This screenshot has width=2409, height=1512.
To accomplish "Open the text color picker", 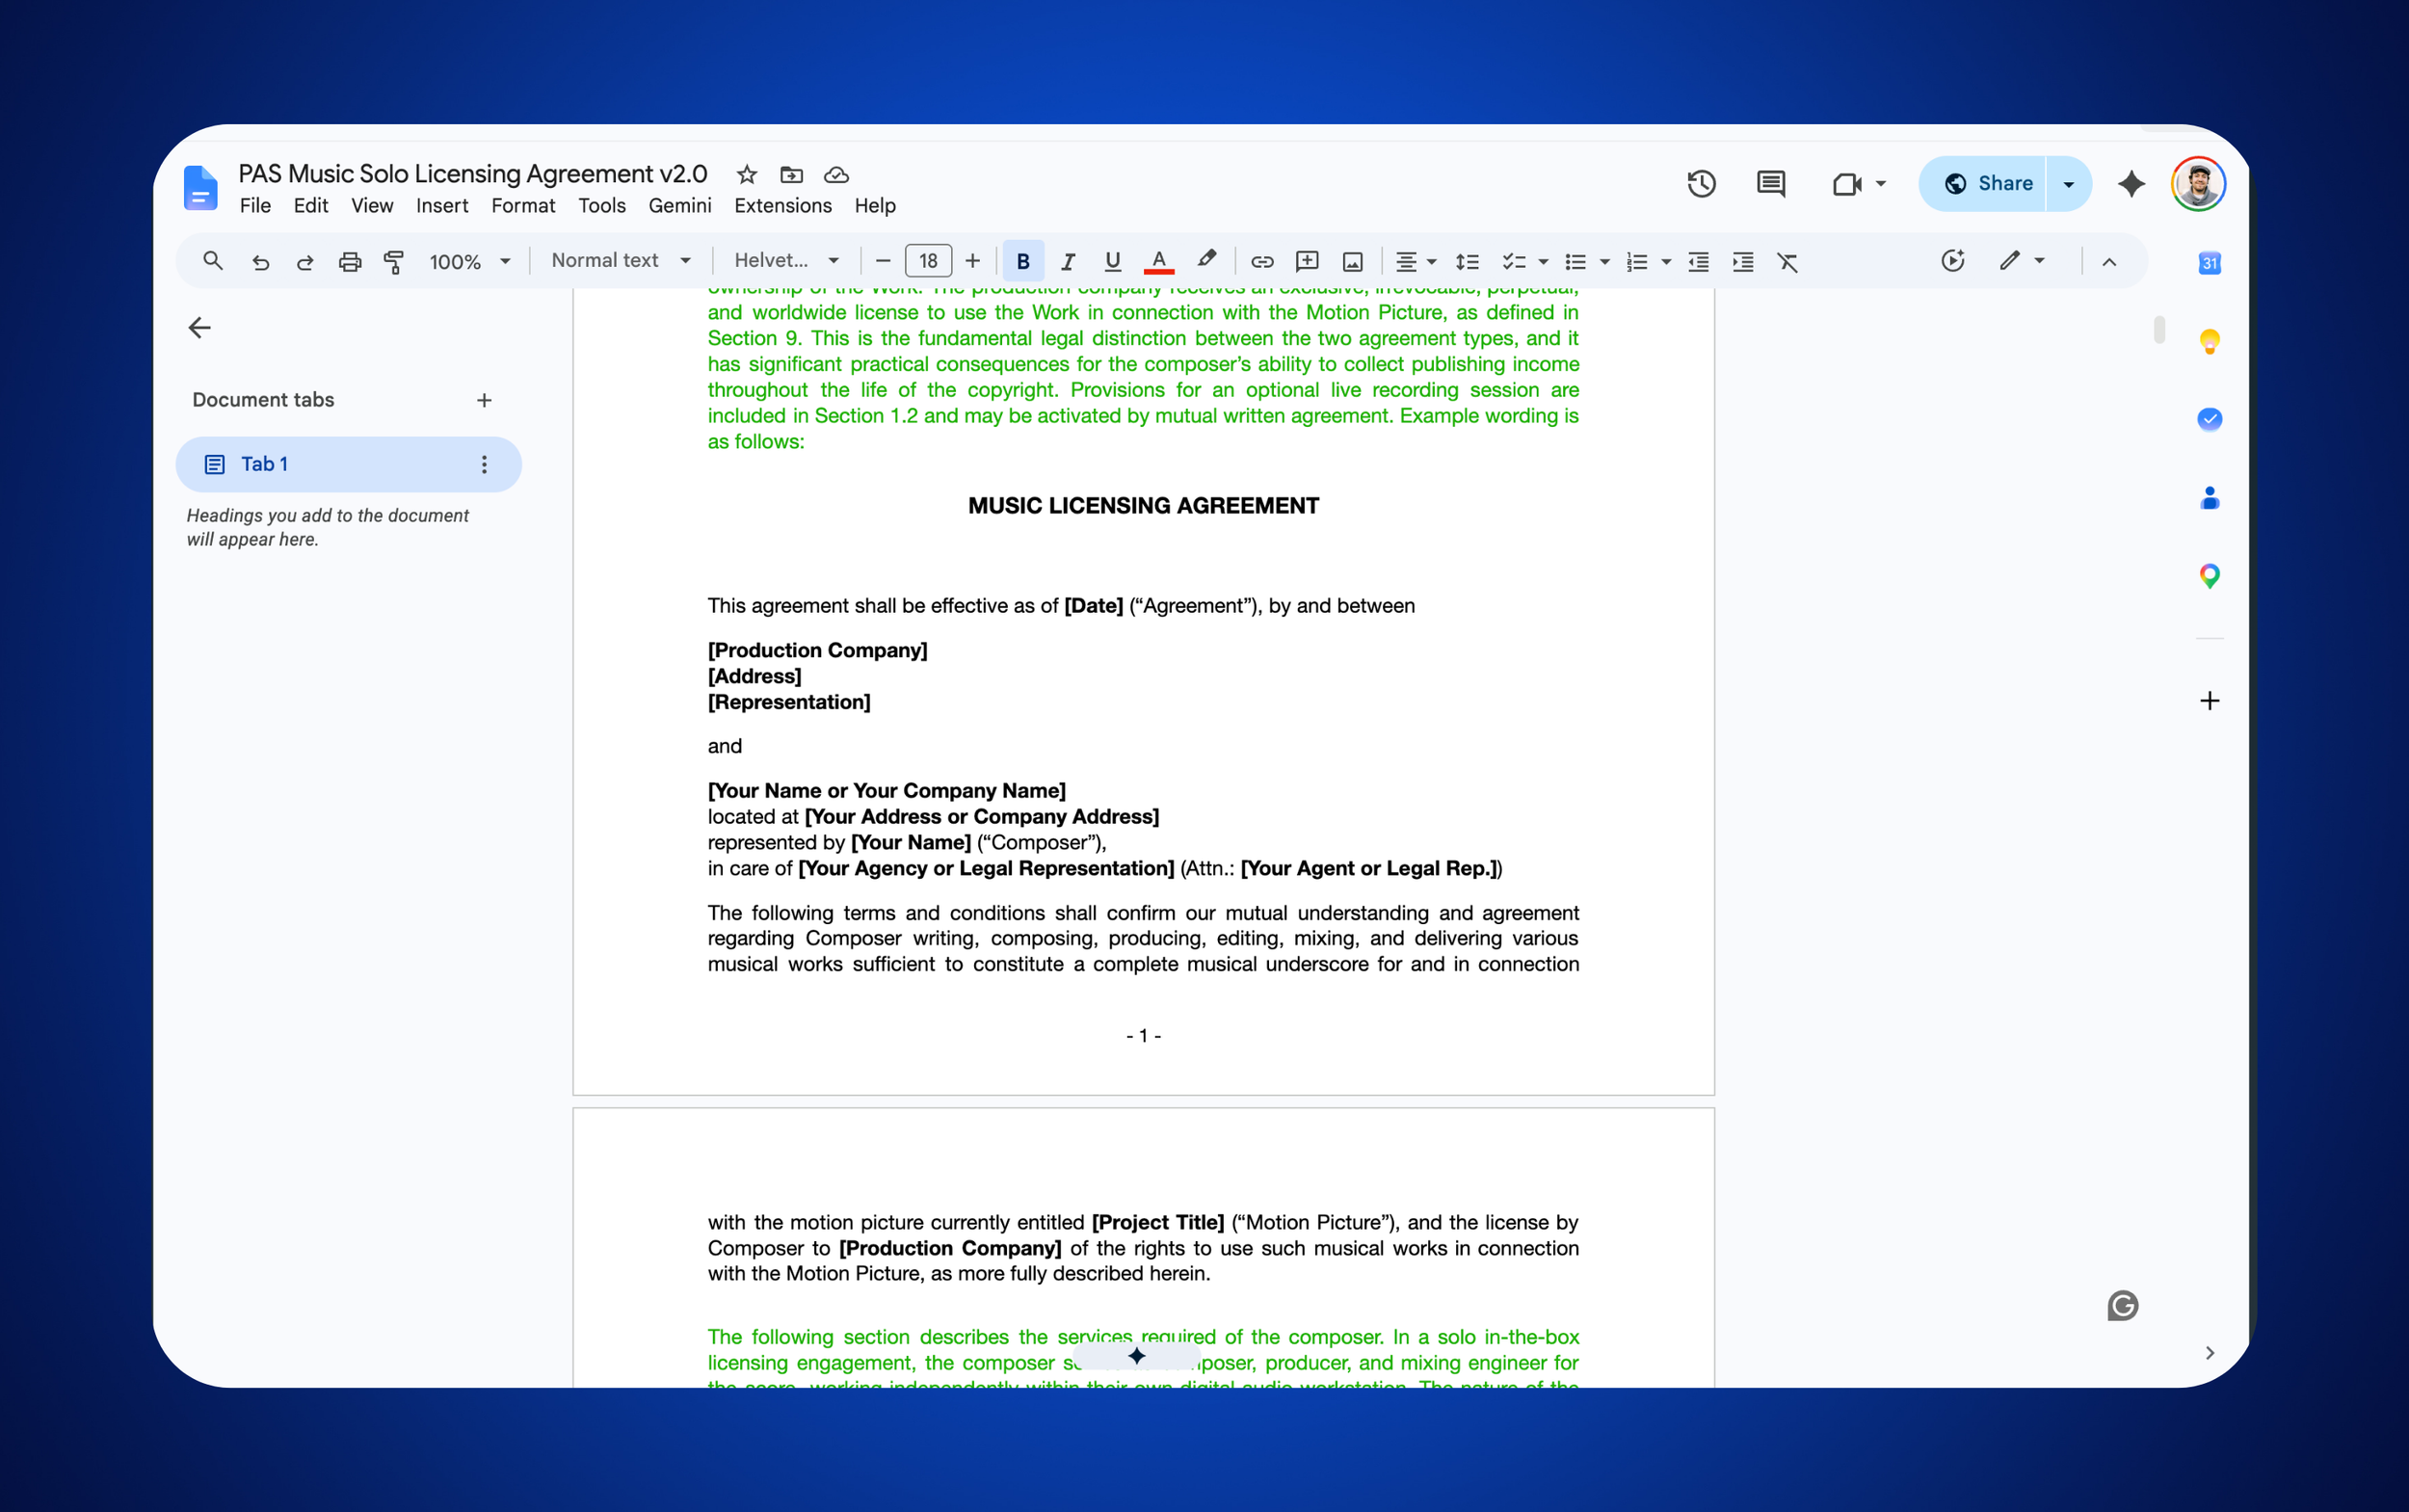I will coord(1159,262).
